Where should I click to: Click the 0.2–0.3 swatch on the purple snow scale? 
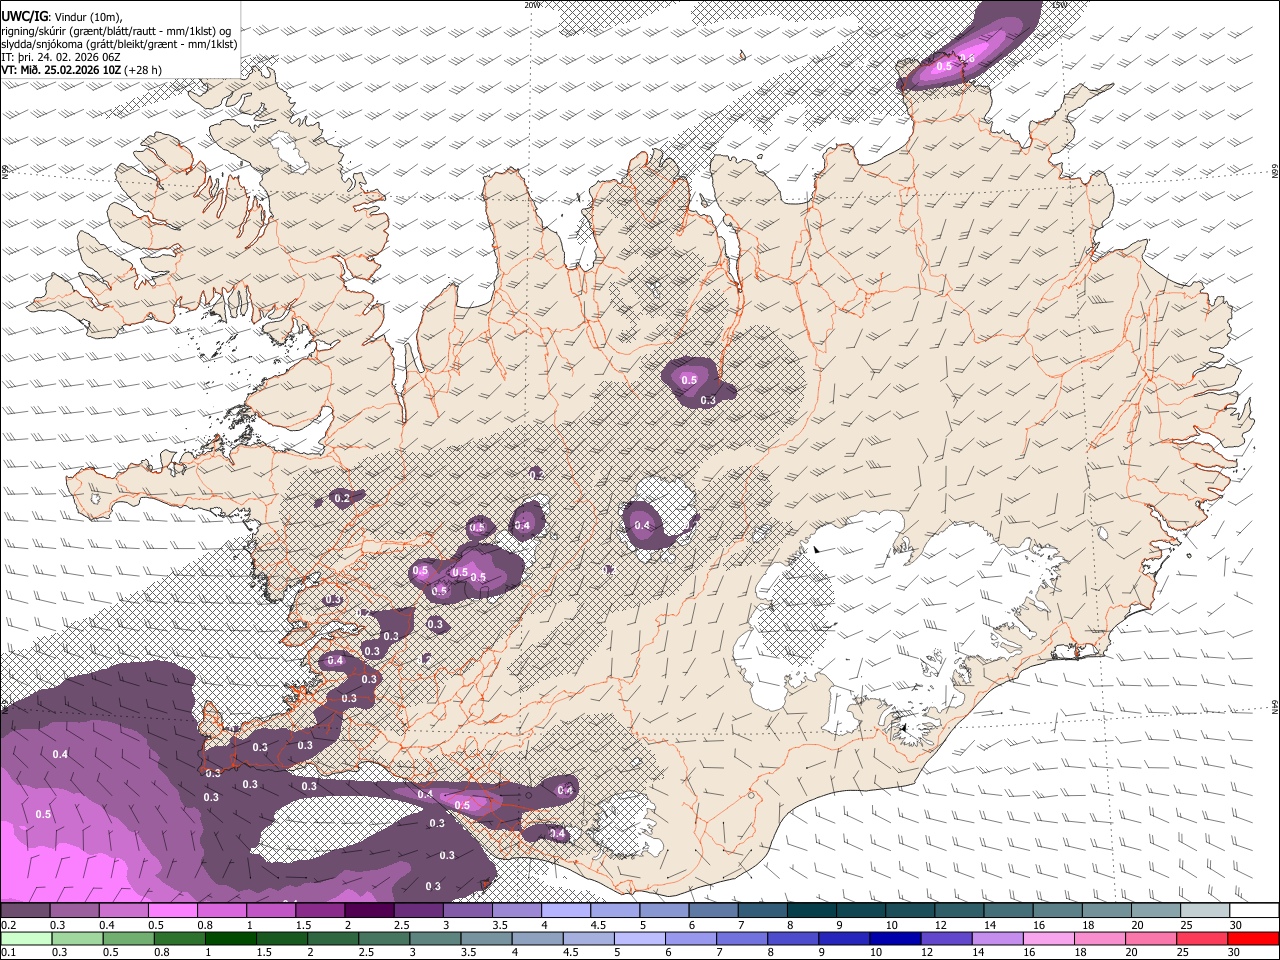click(25, 910)
